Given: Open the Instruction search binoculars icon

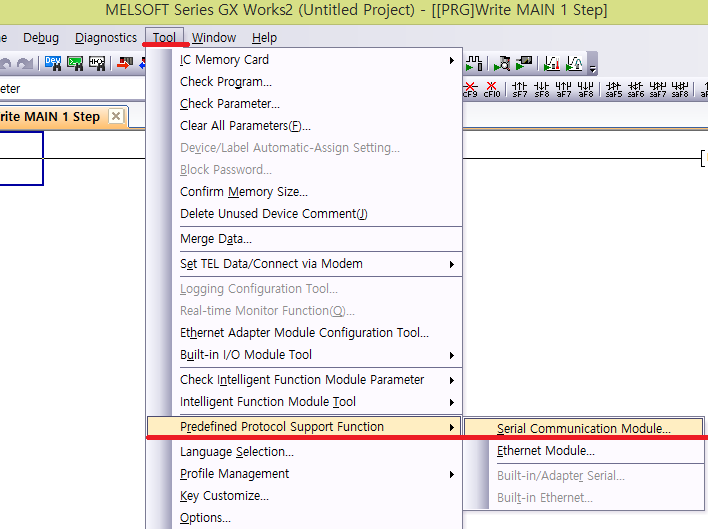Looking at the screenshot, I should pos(75,63).
